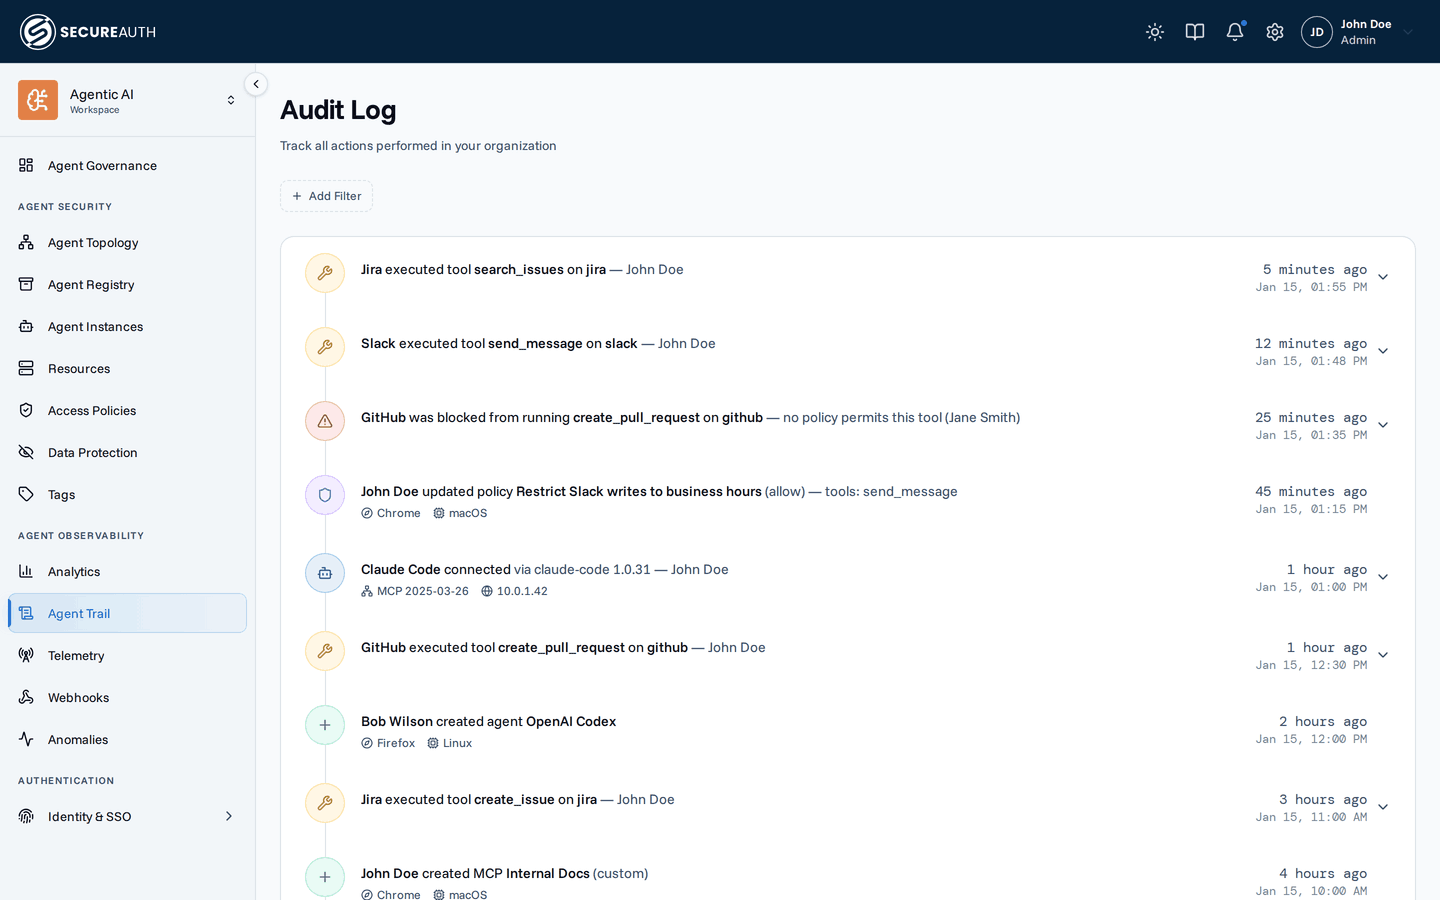Click the Audit Log heading

pos(338,110)
